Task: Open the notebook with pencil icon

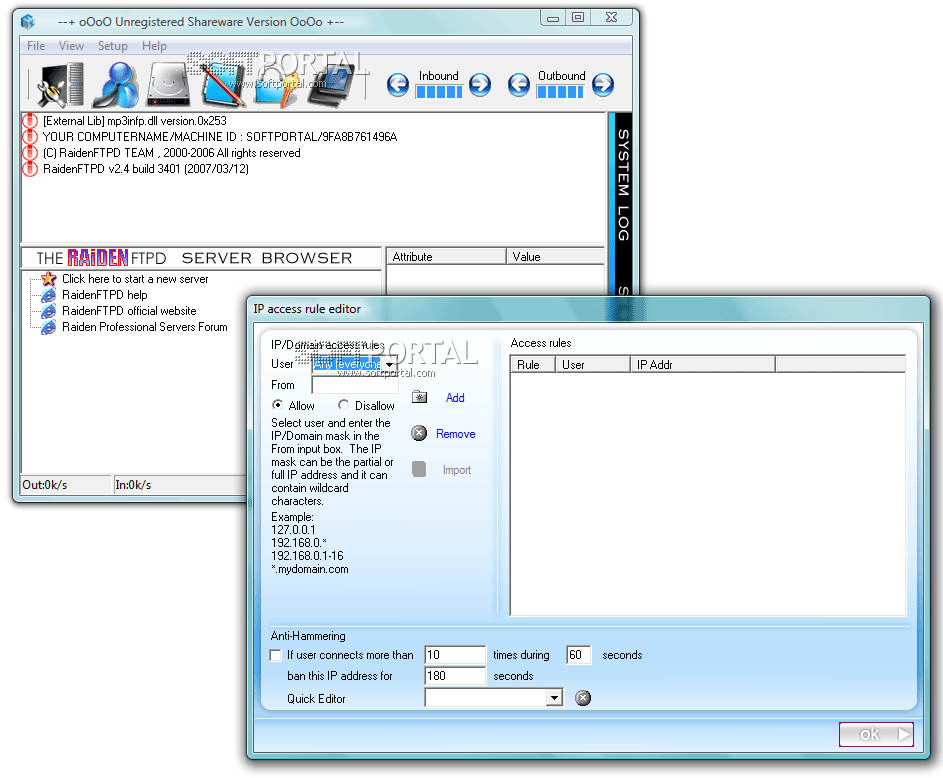Action: pos(221,85)
